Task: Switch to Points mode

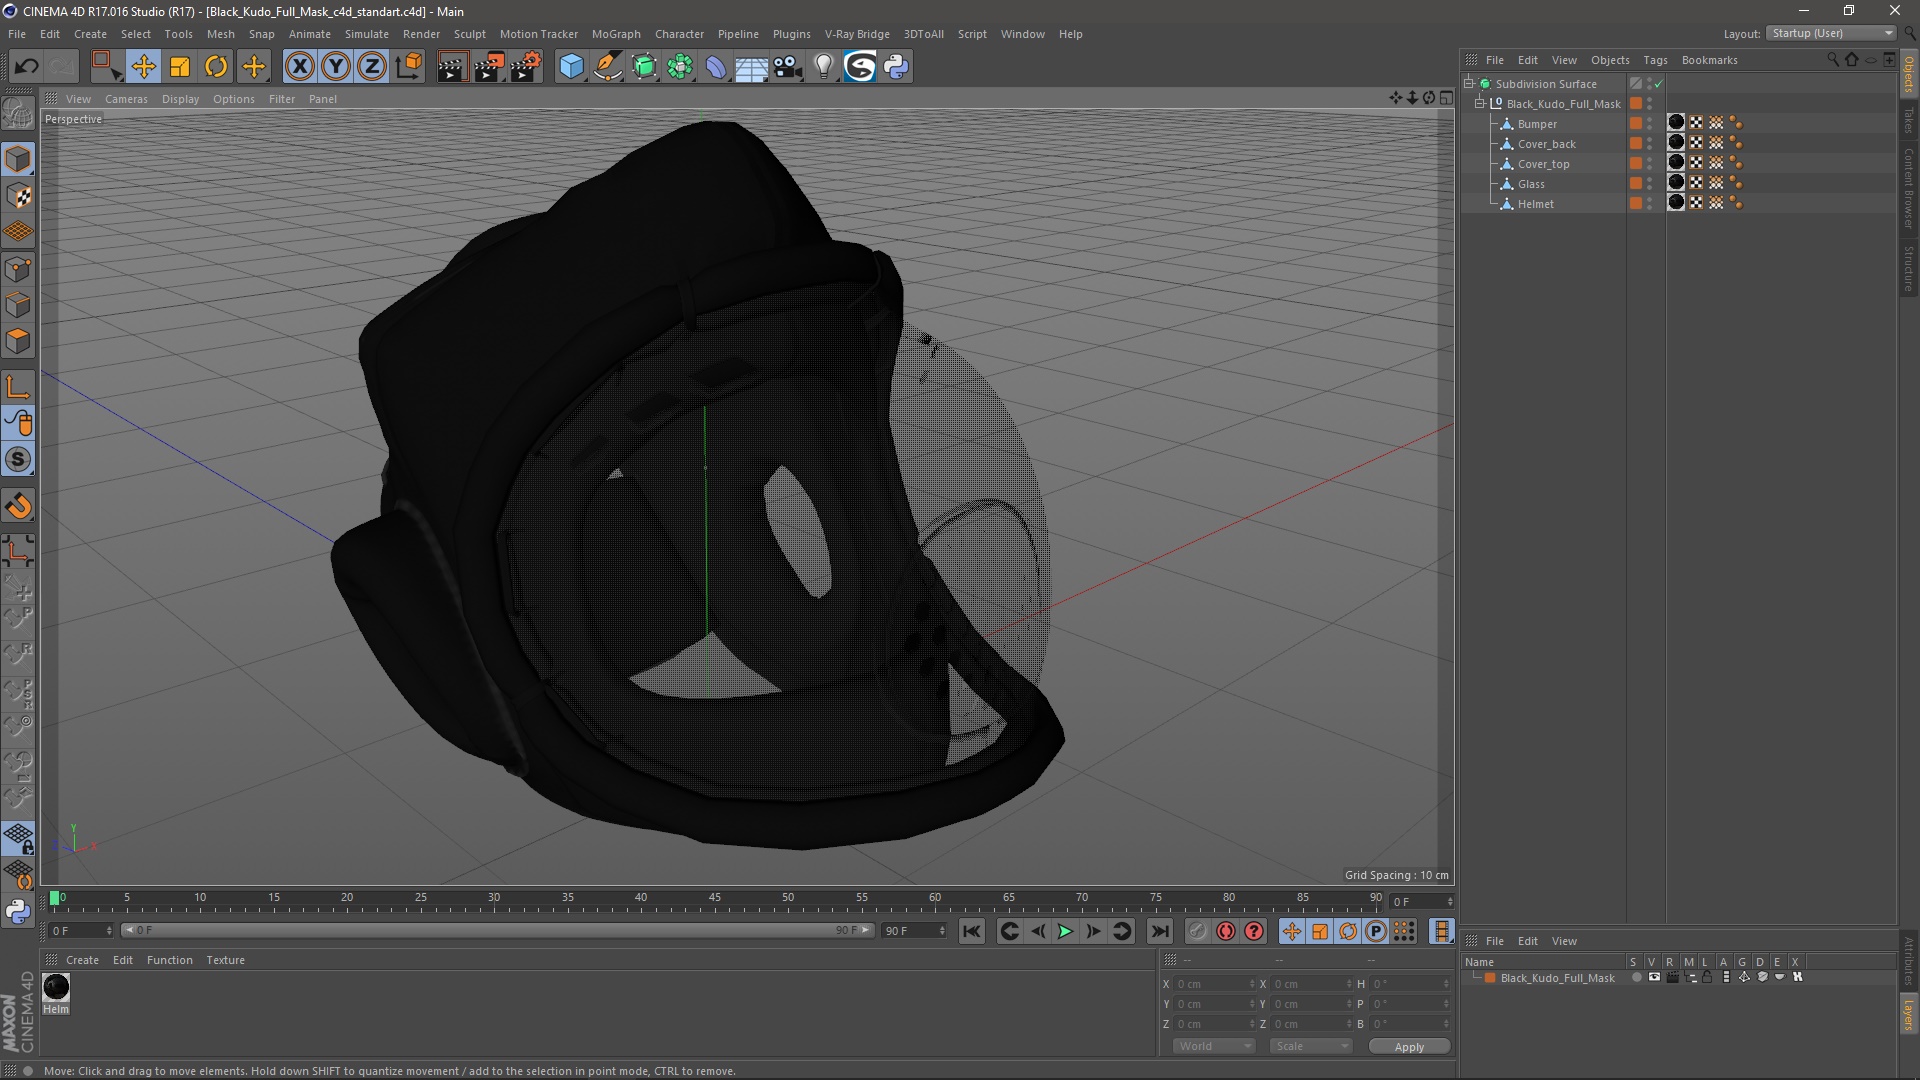Action: pyautogui.click(x=18, y=269)
